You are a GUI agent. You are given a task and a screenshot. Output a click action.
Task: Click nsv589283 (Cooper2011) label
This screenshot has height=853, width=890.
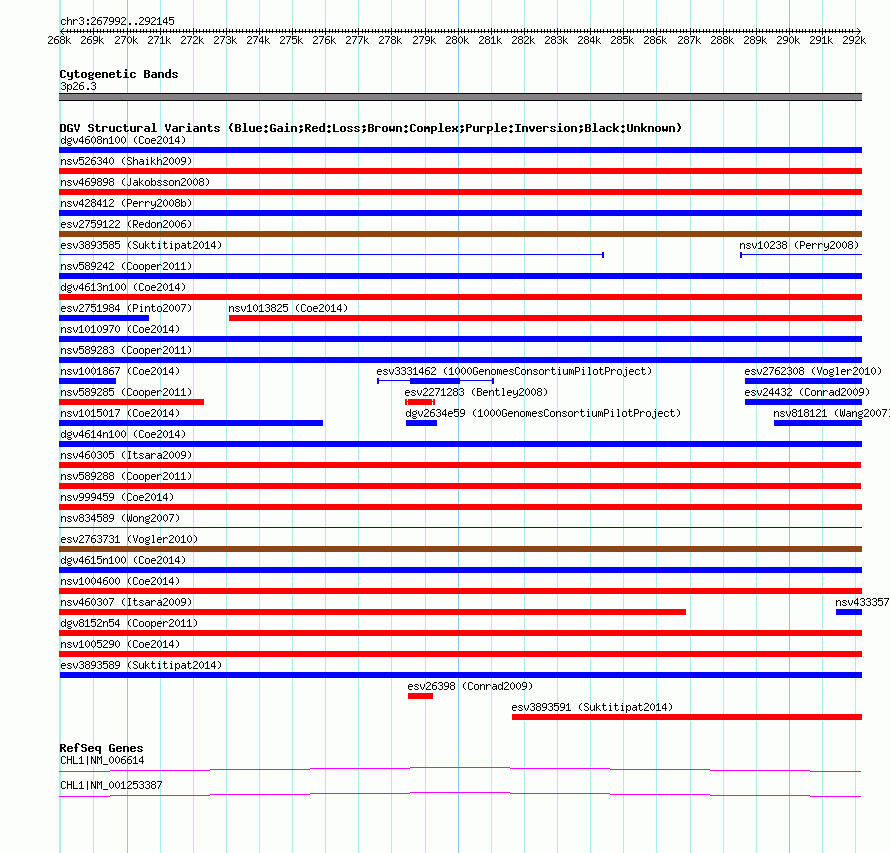pyautogui.click(x=126, y=350)
